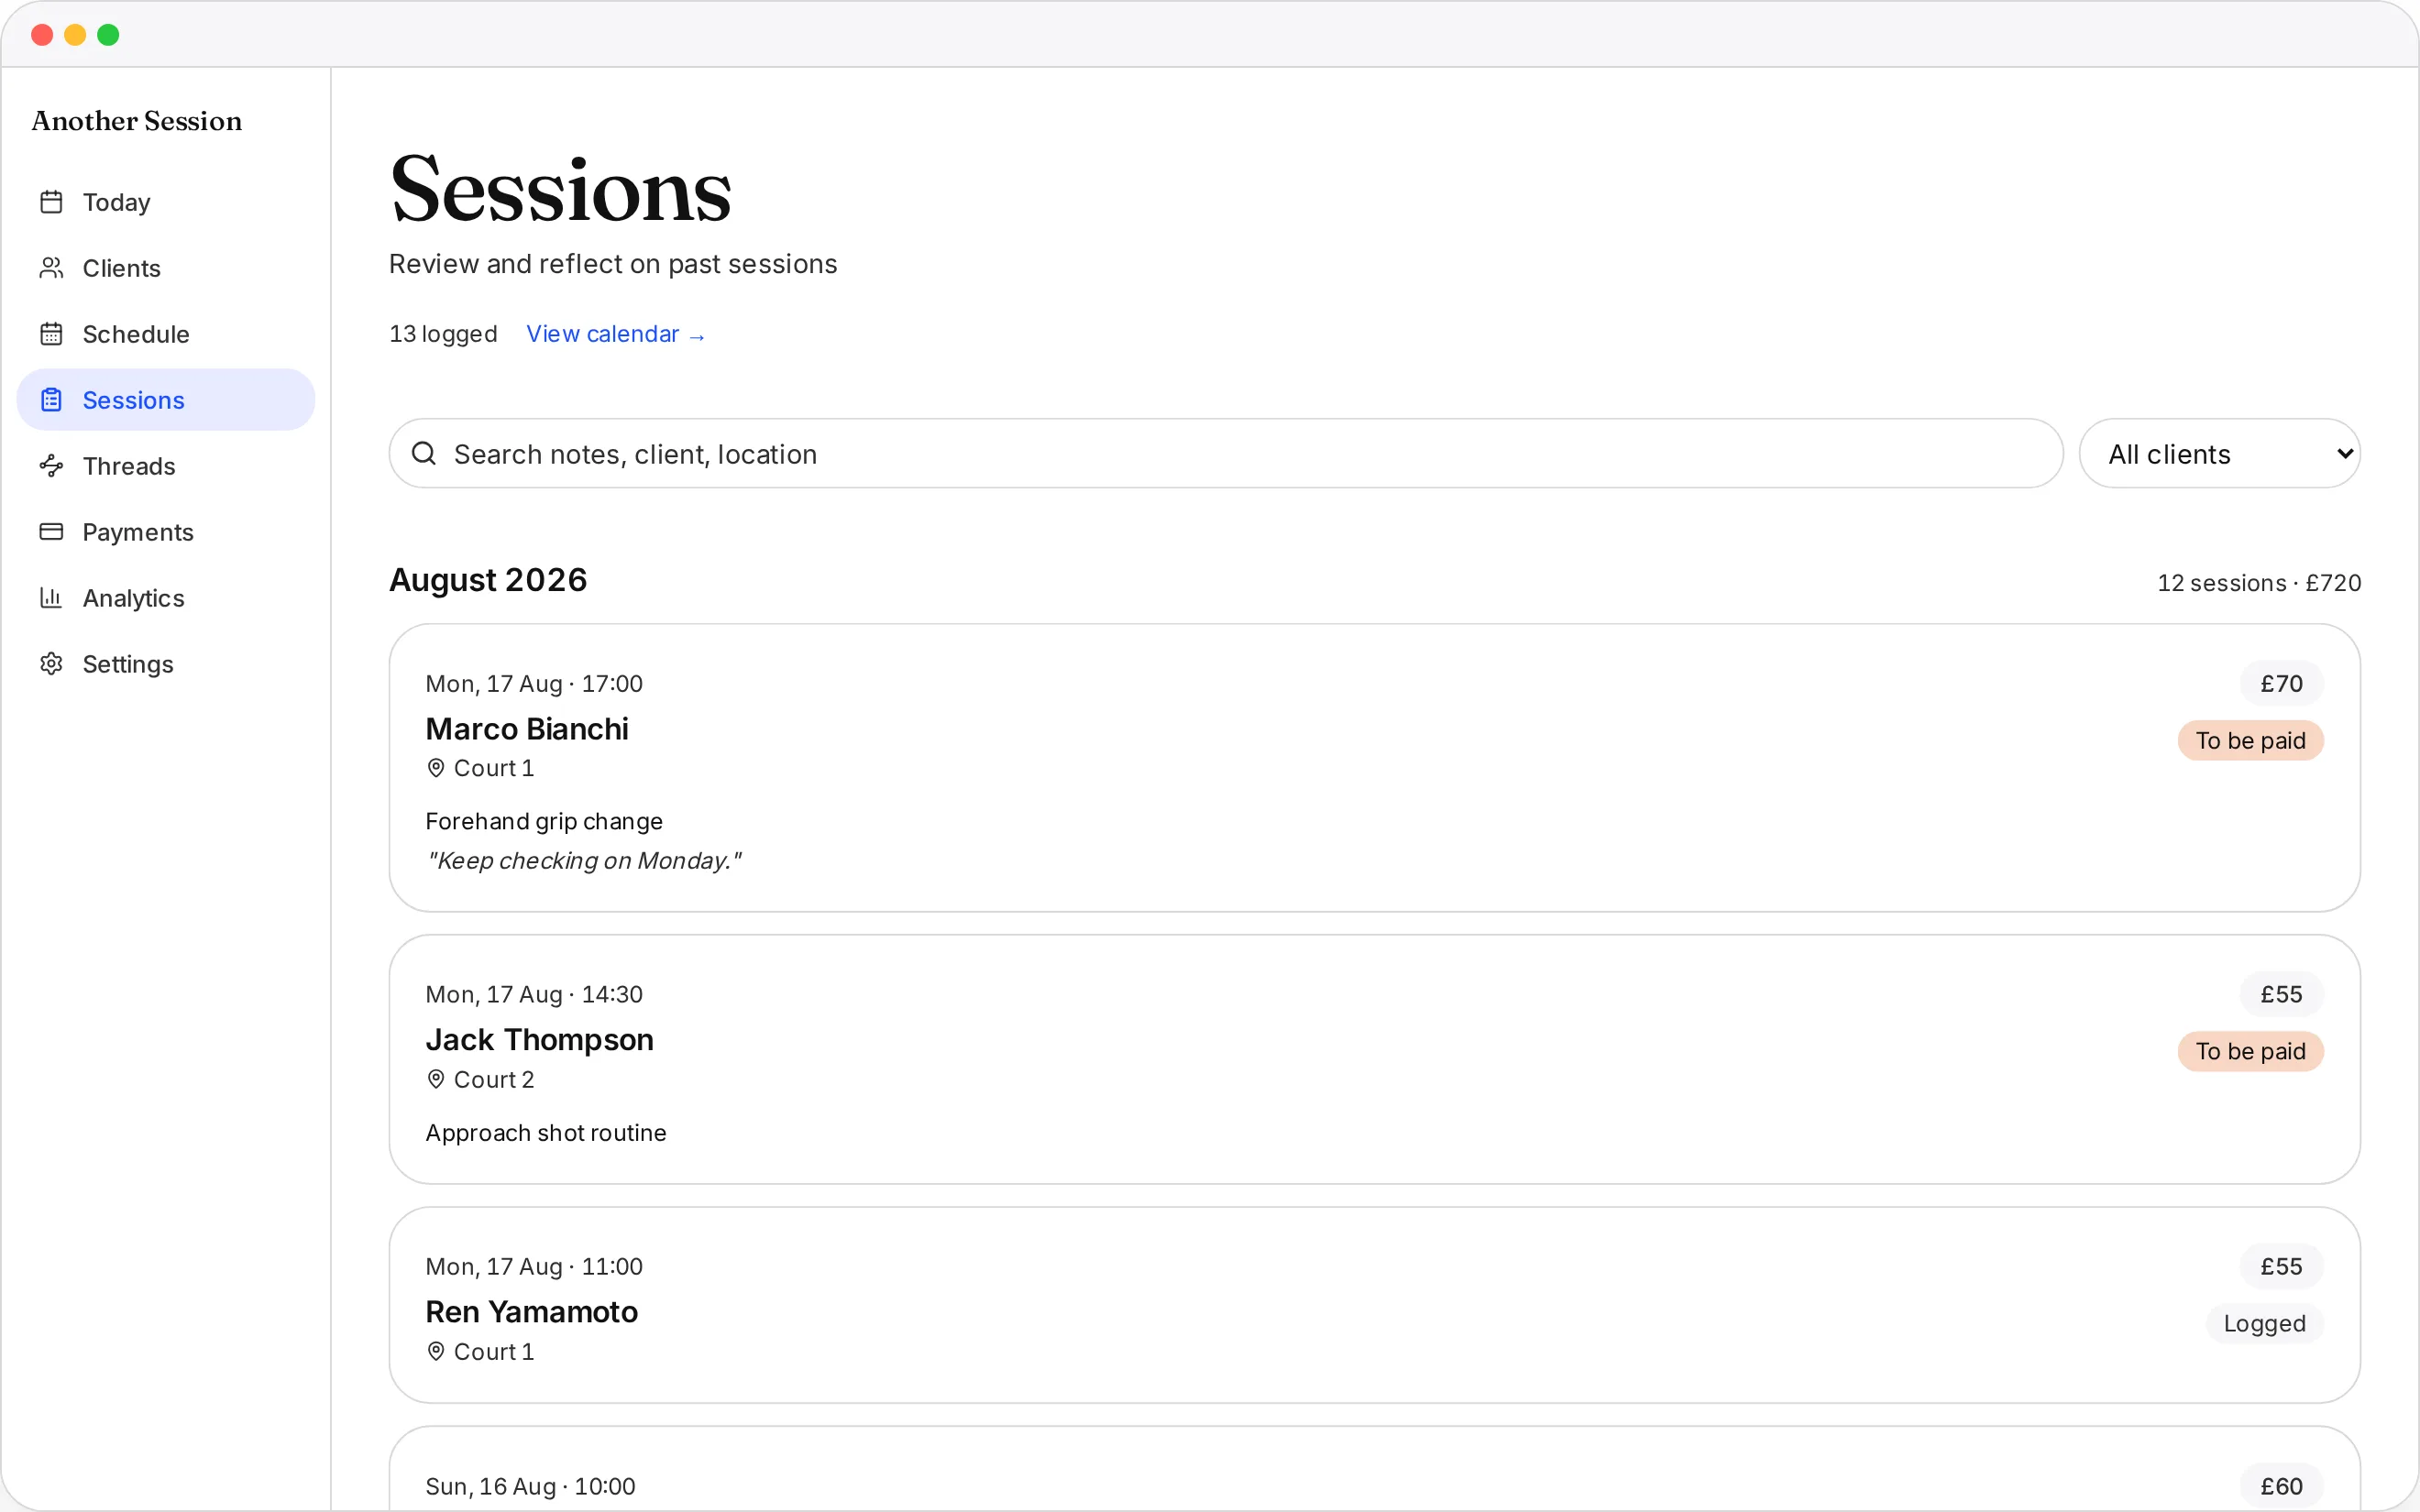Click the £60 badge on Sun 16 Aug card
The height and width of the screenshot is (1512, 2420).
click(2281, 1487)
